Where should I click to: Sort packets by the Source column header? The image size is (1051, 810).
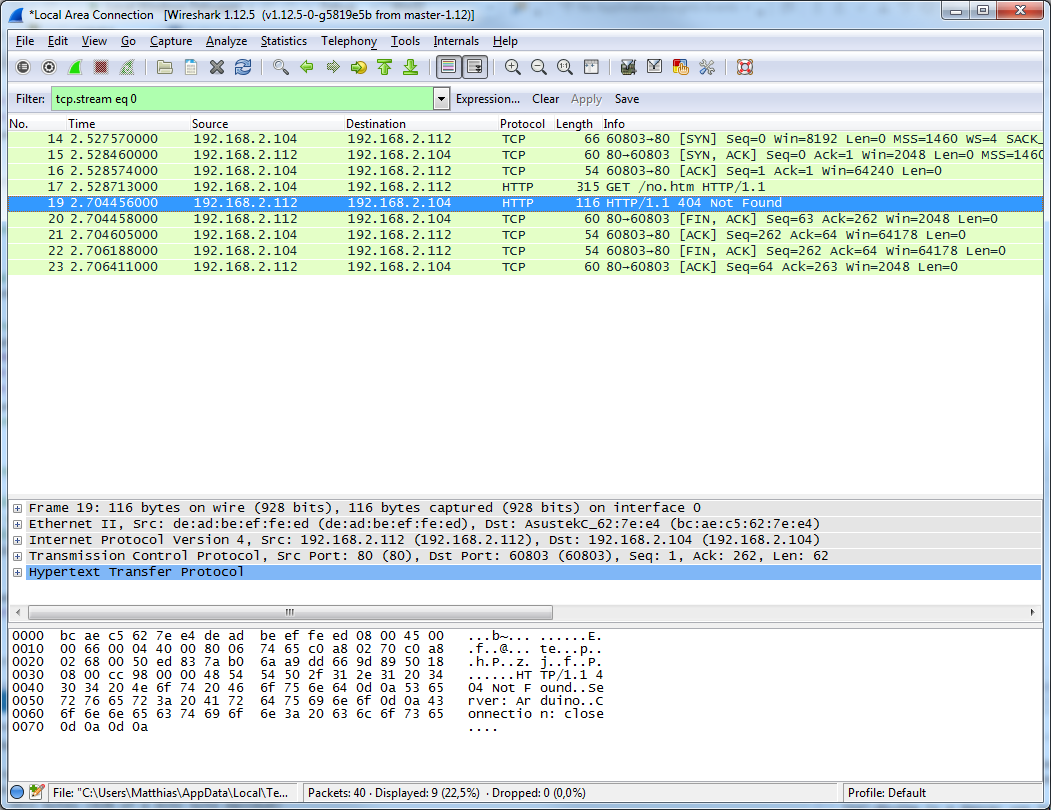[x=267, y=123]
